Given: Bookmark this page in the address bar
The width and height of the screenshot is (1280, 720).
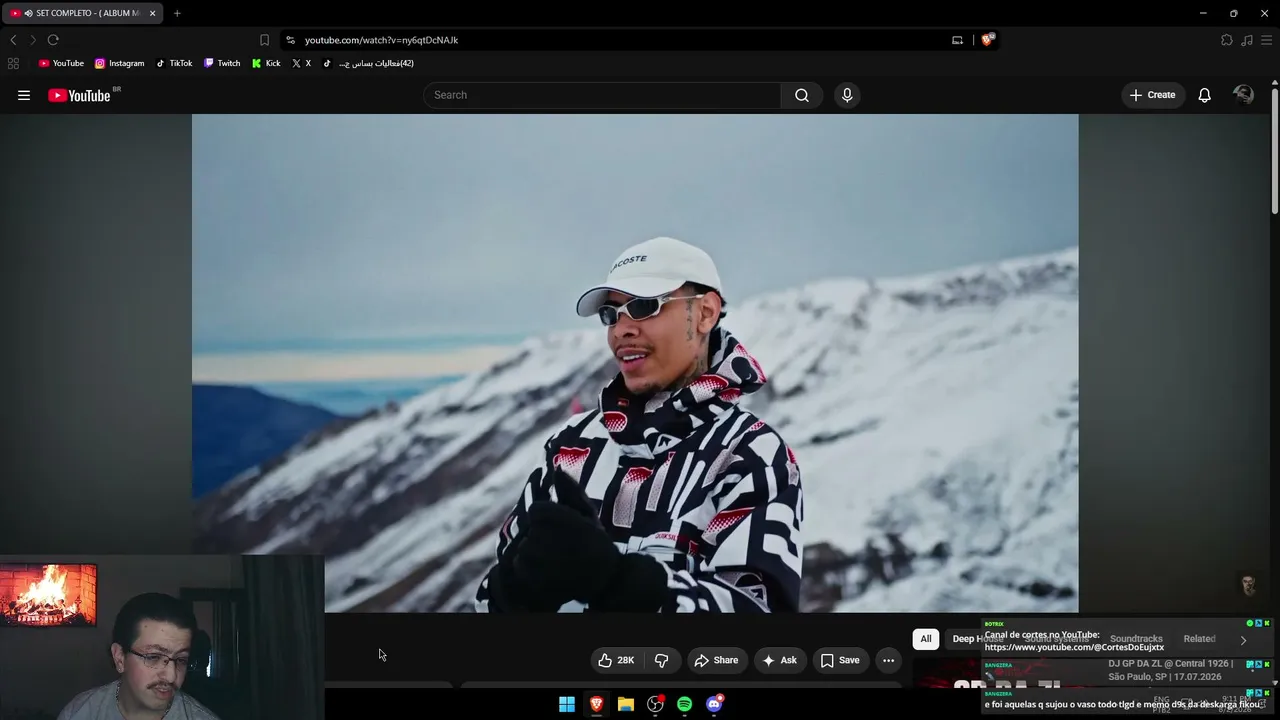Looking at the screenshot, I should [x=264, y=40].
